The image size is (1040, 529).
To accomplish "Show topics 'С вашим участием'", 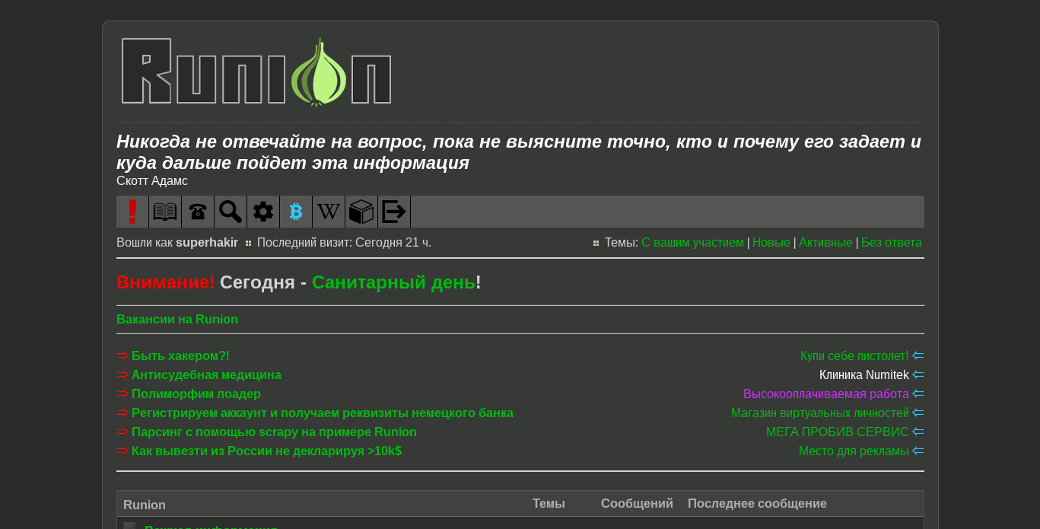I will [x=692, y=243].
